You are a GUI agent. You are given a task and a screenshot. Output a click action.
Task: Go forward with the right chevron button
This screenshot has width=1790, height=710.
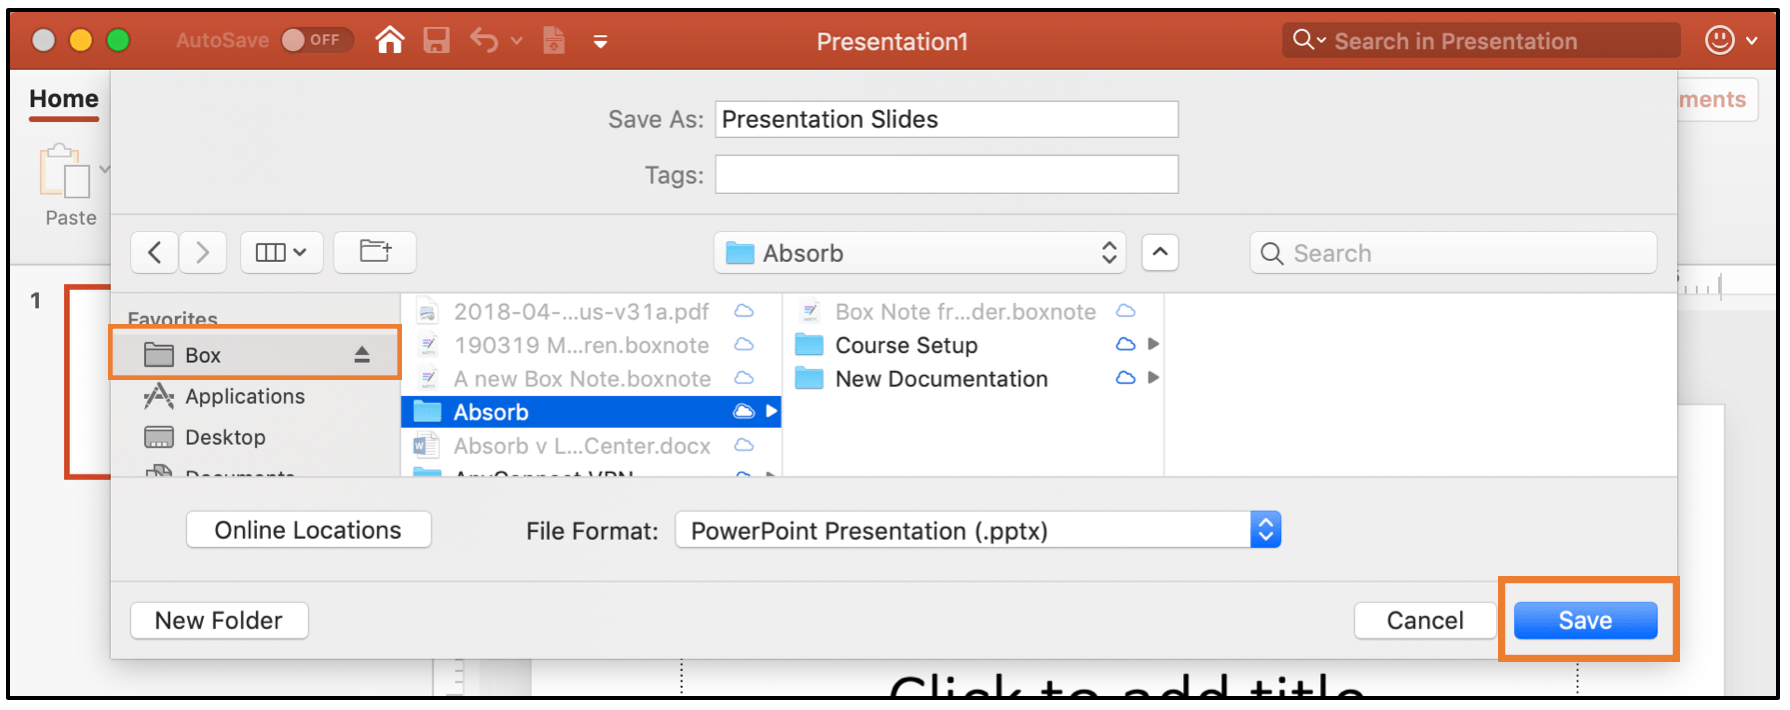click(203, 252)
